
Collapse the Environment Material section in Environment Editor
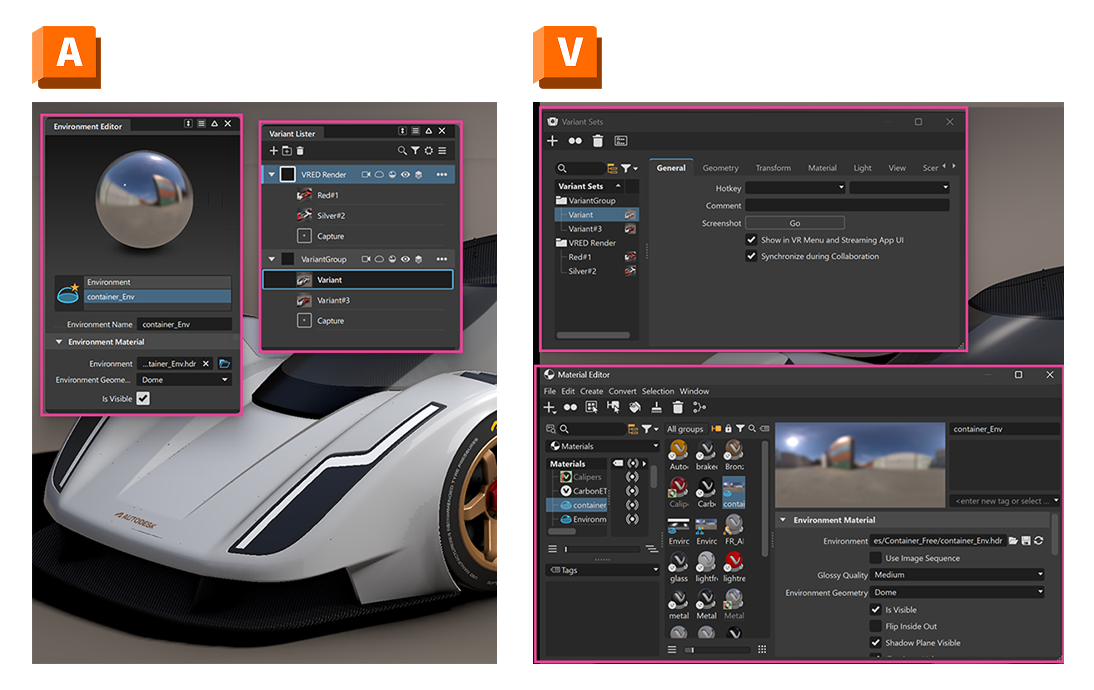(x=59, y=342)
